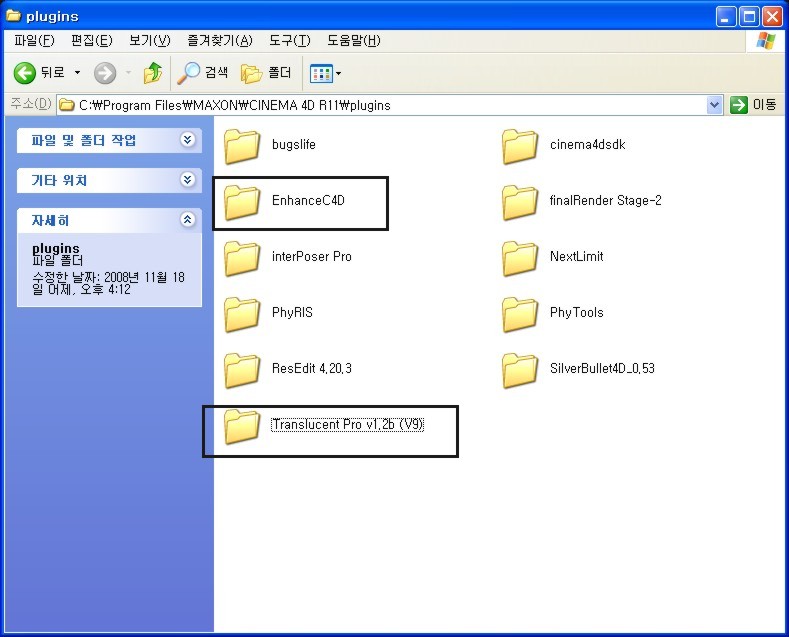Select the cinema4dsdk folder icon

[520, 146]
